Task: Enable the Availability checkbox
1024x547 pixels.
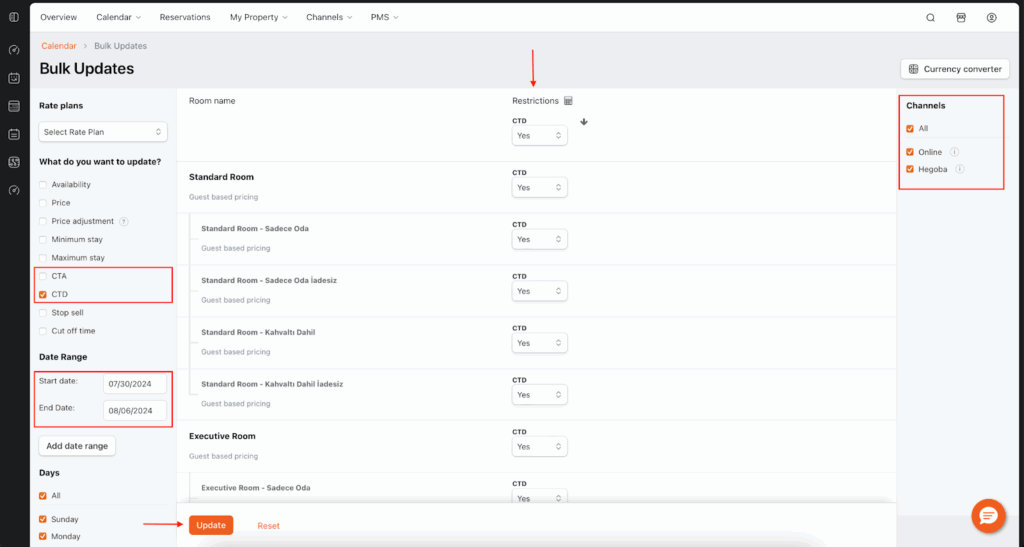Action: [x=43, y=185]
